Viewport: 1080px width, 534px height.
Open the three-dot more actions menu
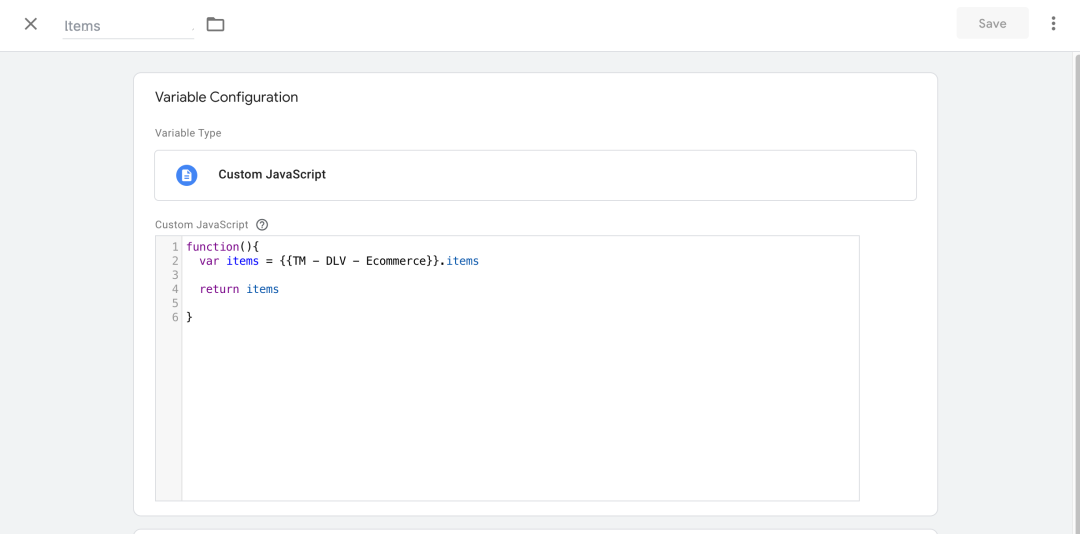[x=1052, y=23]
